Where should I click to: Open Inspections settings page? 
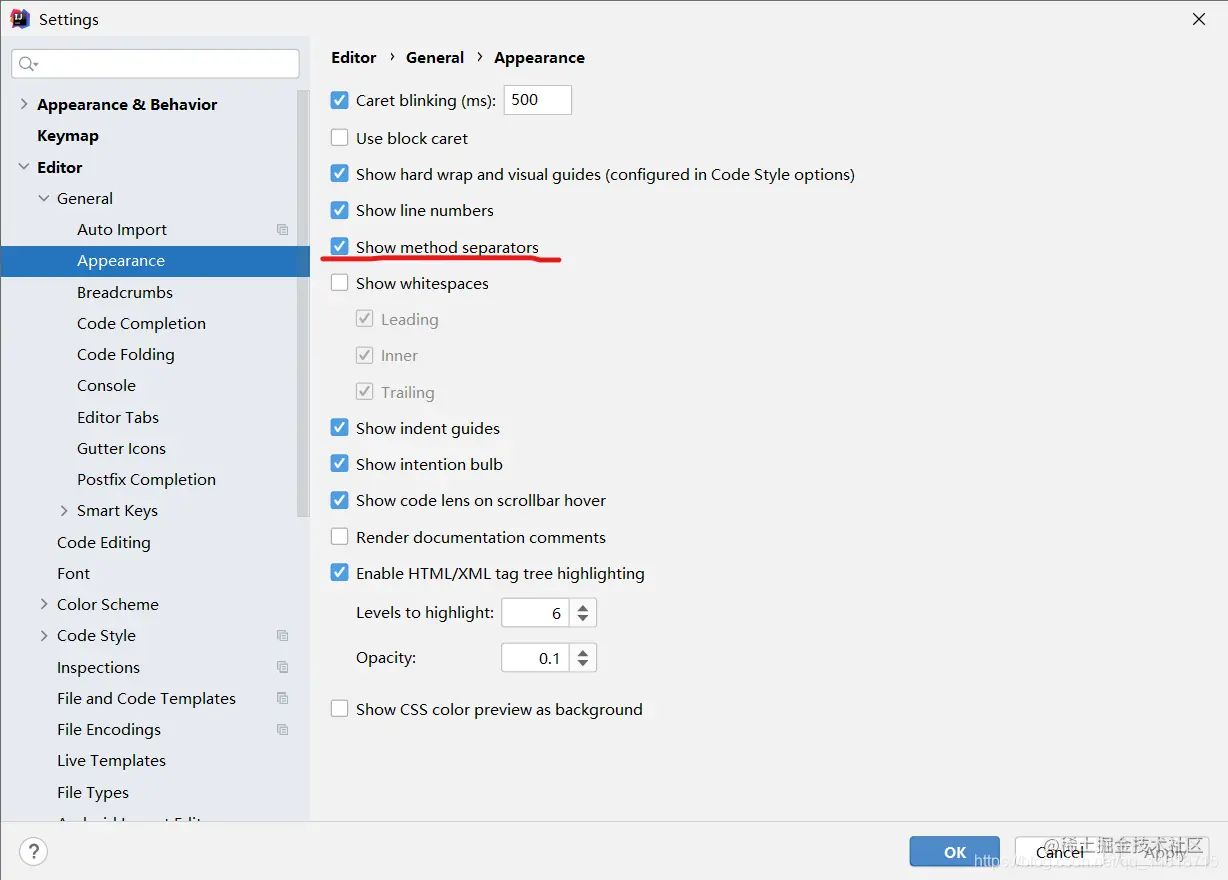click(x=98, y=667)
